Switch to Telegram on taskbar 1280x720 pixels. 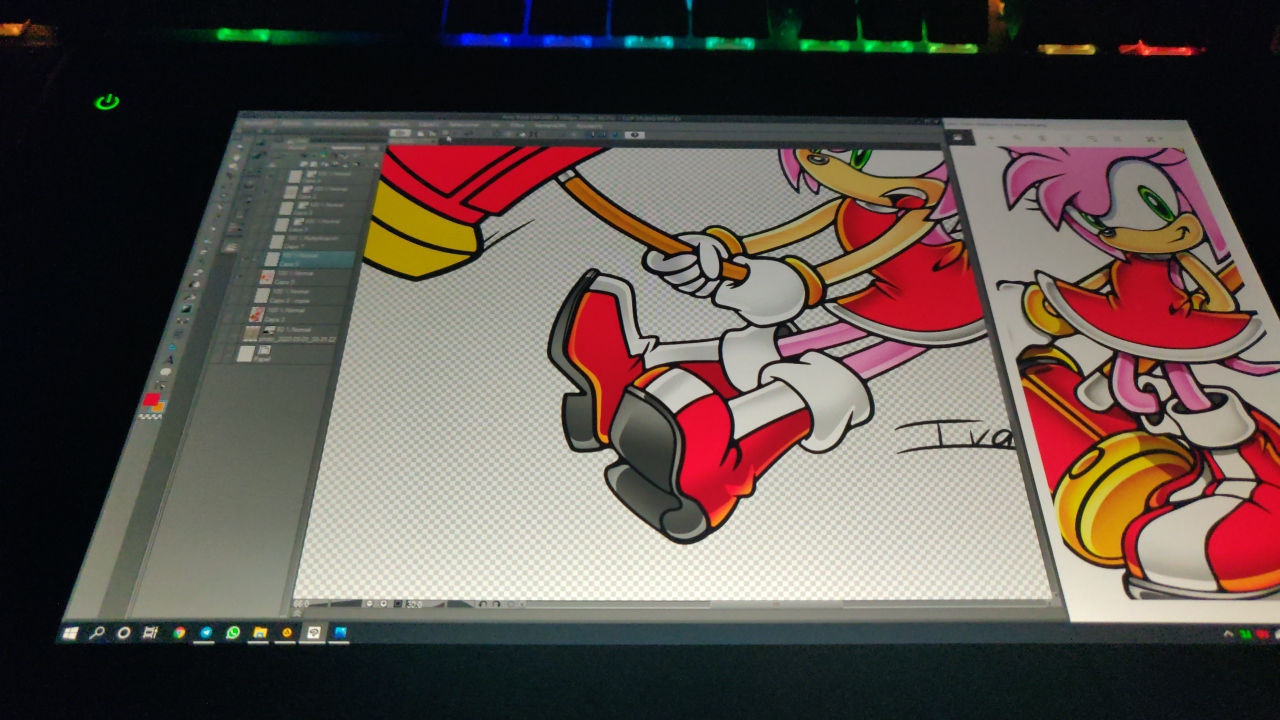(206, 633)
